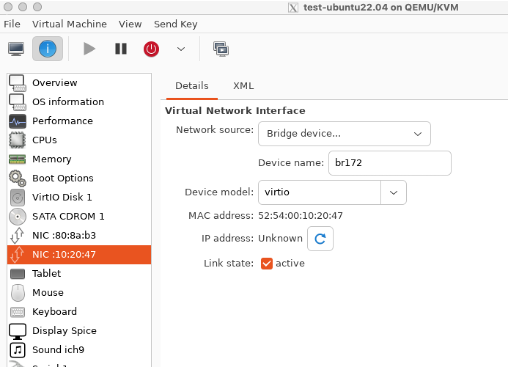This screenshot has height=368, width=508.
Task: Open the Send Key menu
Action: [x=175, y=24]
